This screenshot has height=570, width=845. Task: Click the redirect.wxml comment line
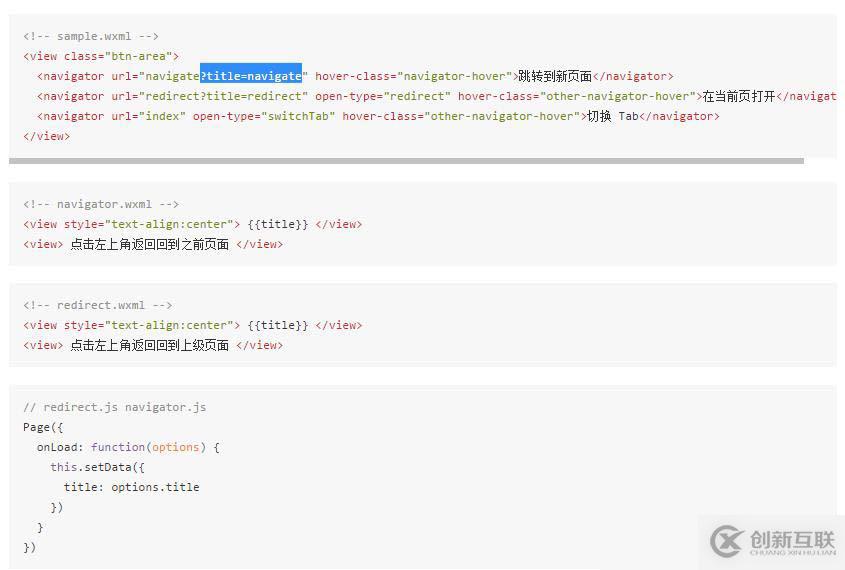[x=98, y=305]
